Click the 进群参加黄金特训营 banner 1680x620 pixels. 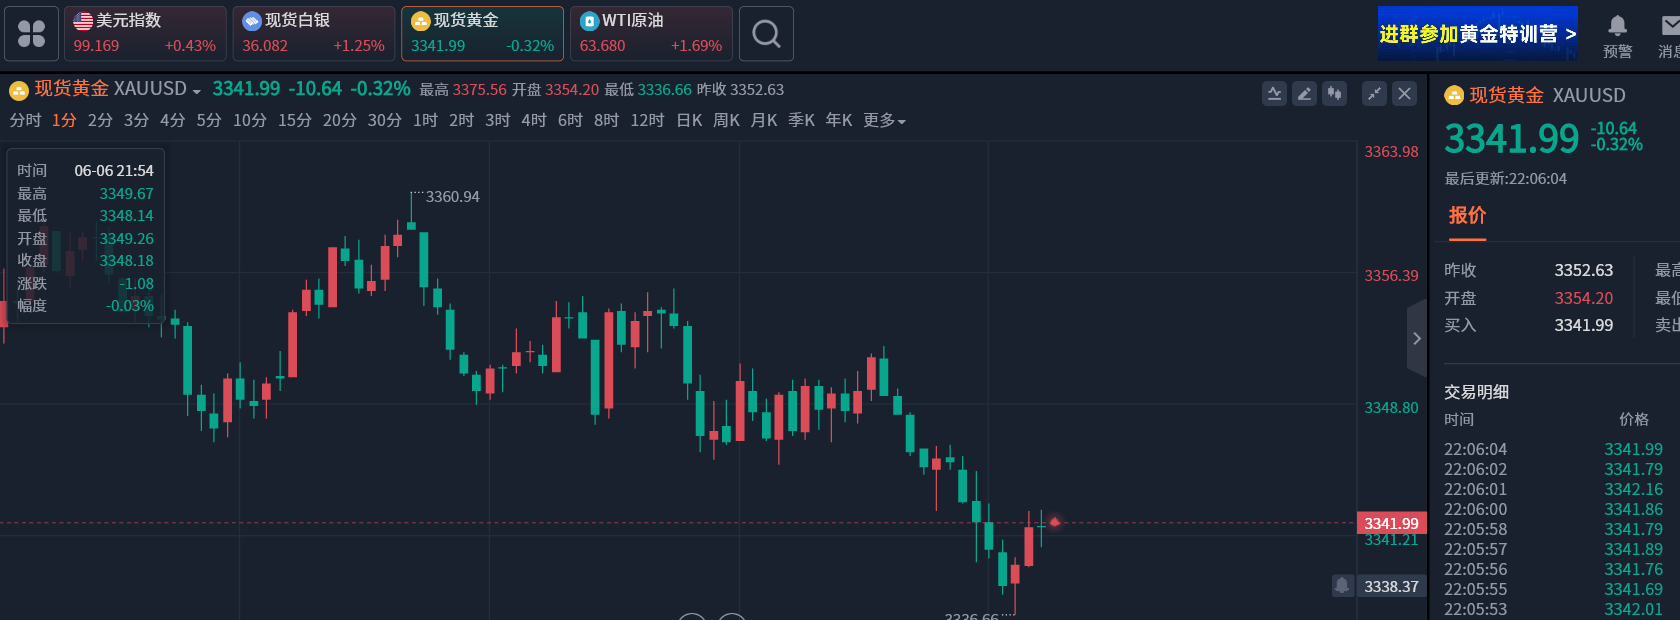[x=1477, y=34]
